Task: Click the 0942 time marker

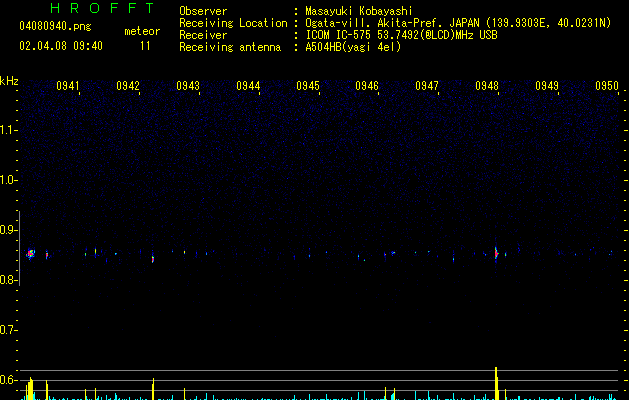Action: coord(128,86)
